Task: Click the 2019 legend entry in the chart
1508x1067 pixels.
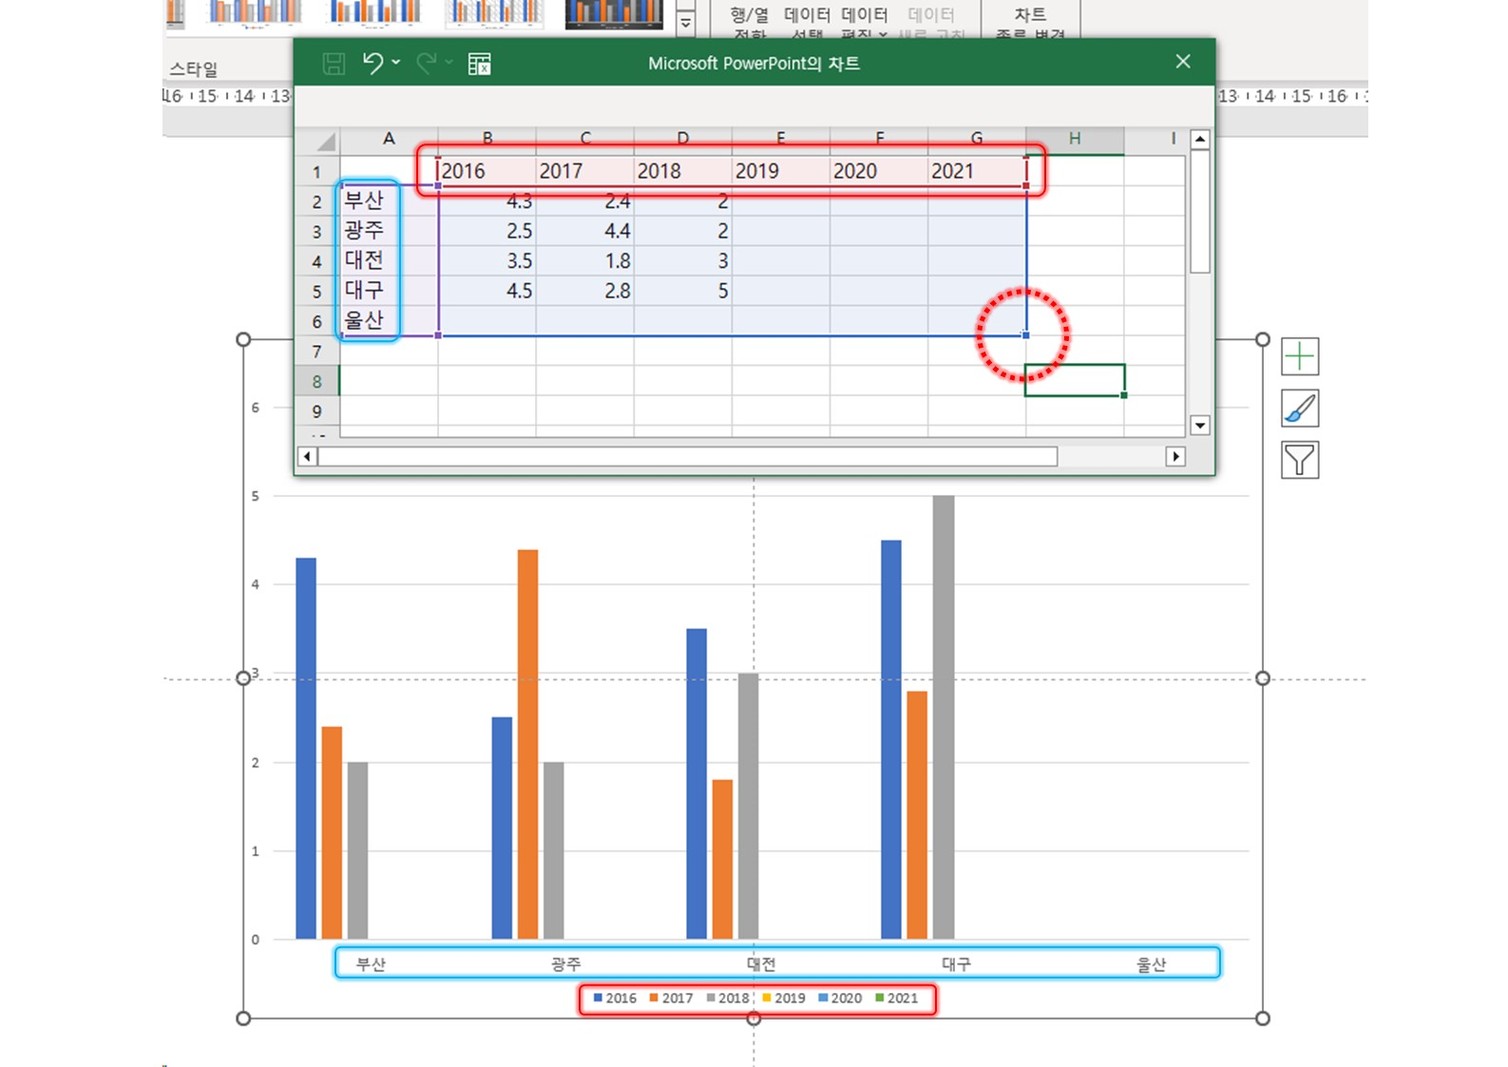Action: pyautogui.click(x=784, y=998)
